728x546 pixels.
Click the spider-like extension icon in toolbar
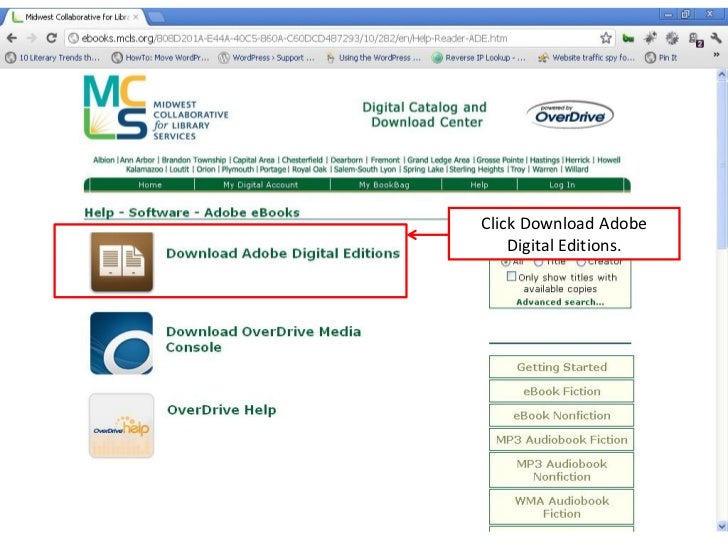[650, 38]
